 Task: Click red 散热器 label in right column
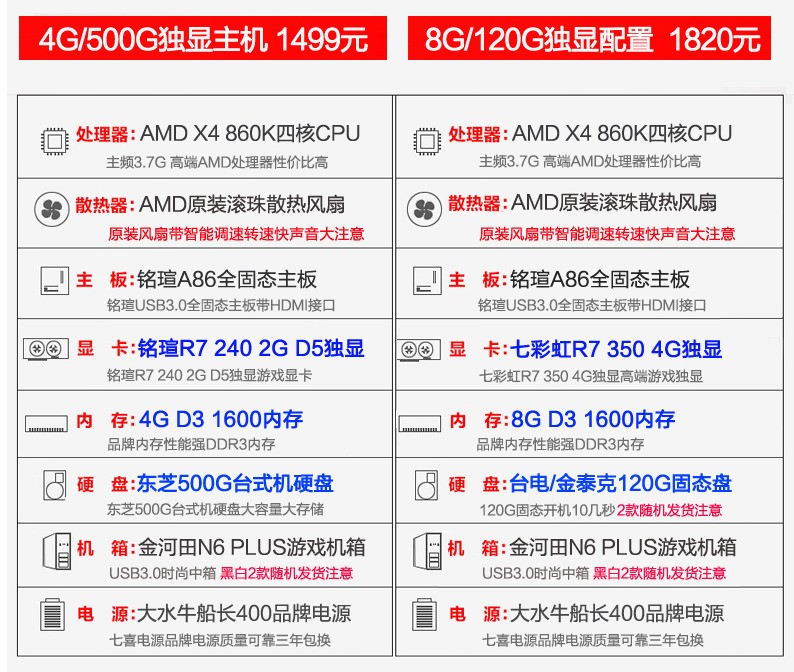(478, 203)
